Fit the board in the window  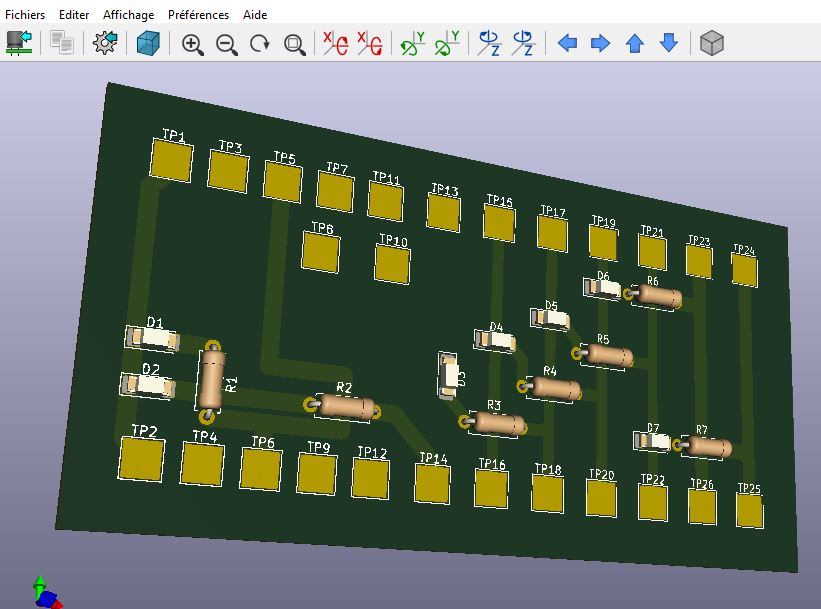tap(294, 44)
